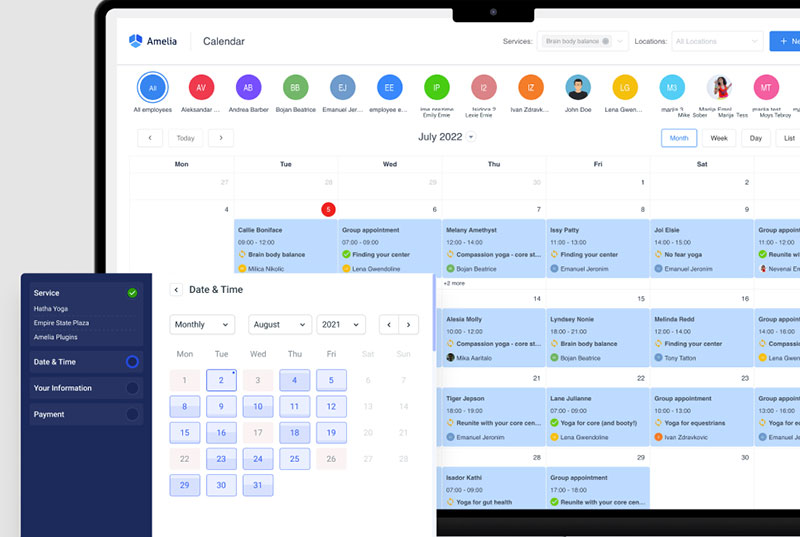Click Amelia Plugins text in sidebar
The height and width of the screenshot is (537, 800).
click(56, 337)
